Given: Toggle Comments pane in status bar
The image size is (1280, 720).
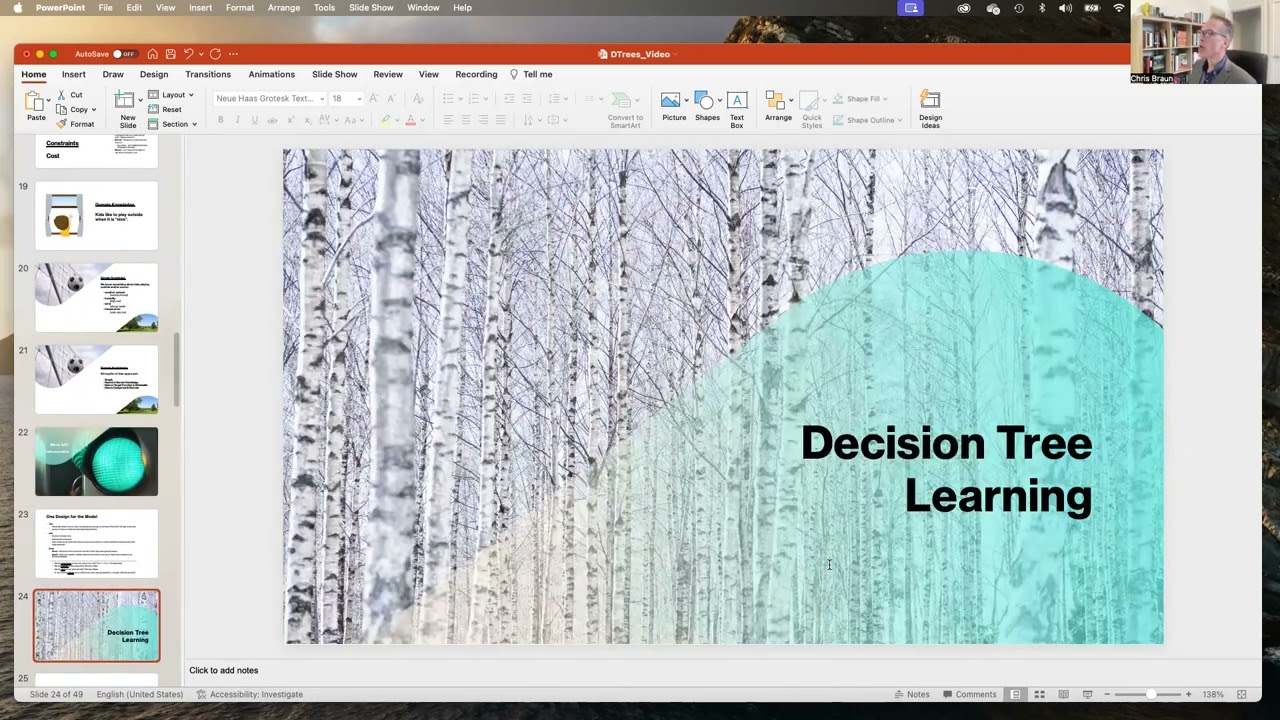Looking at the screenshot, I should pyautogui.click(x=969, y=694).
